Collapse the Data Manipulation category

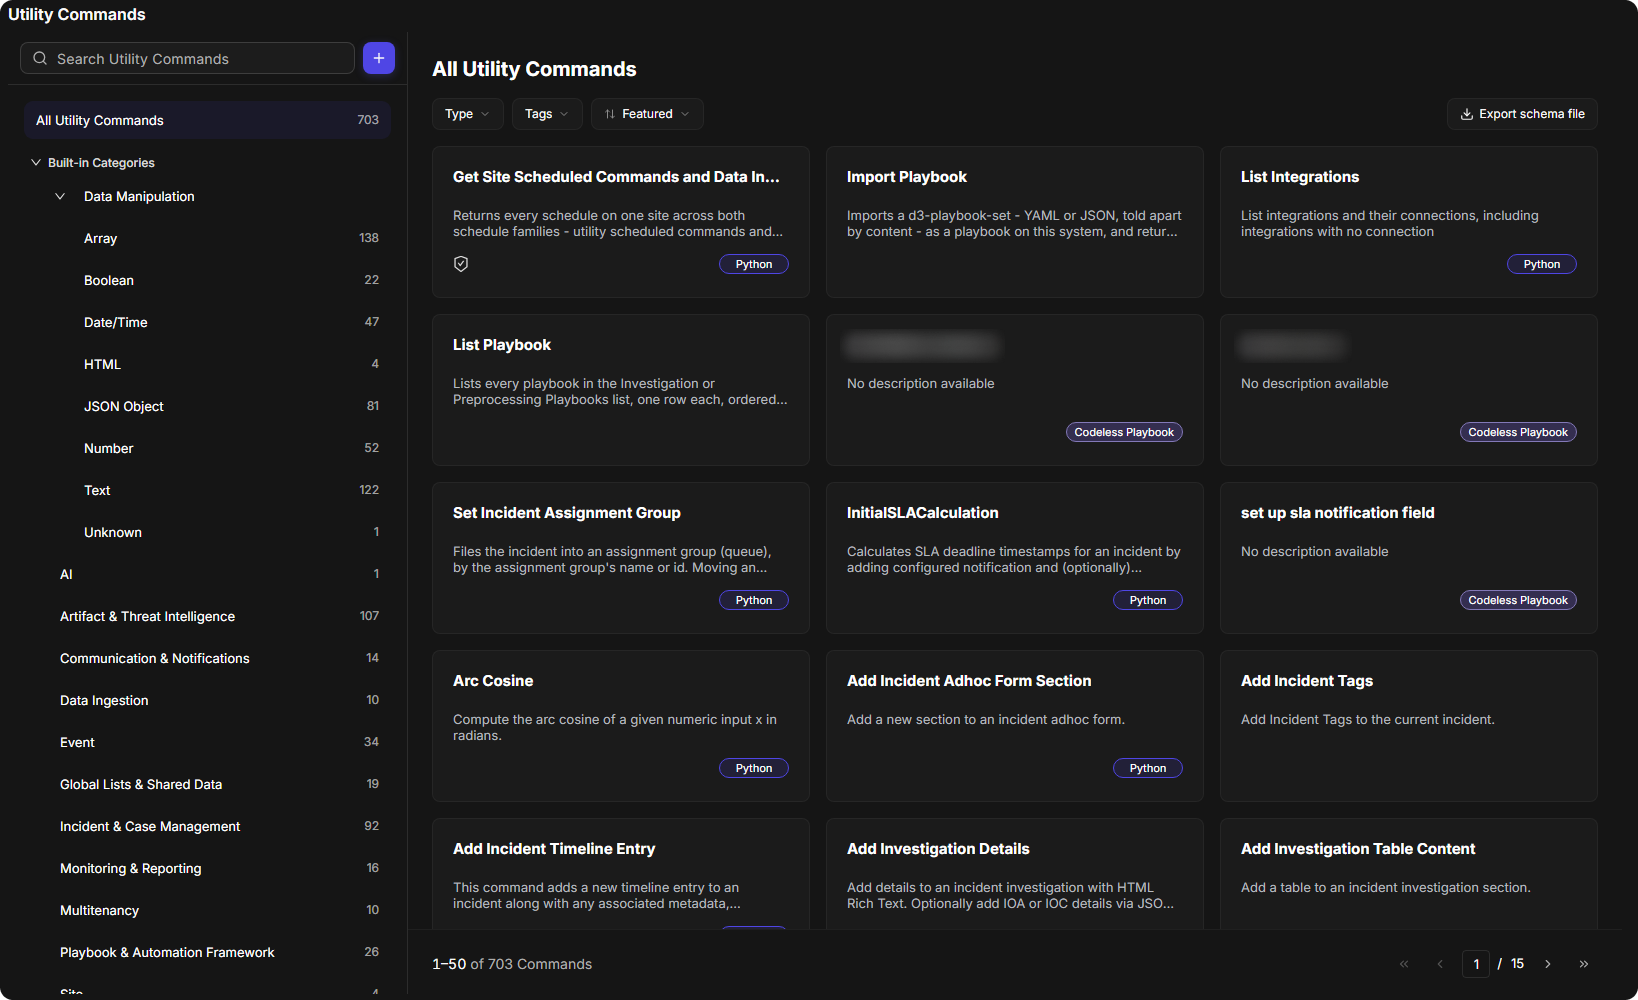(60, 196)
